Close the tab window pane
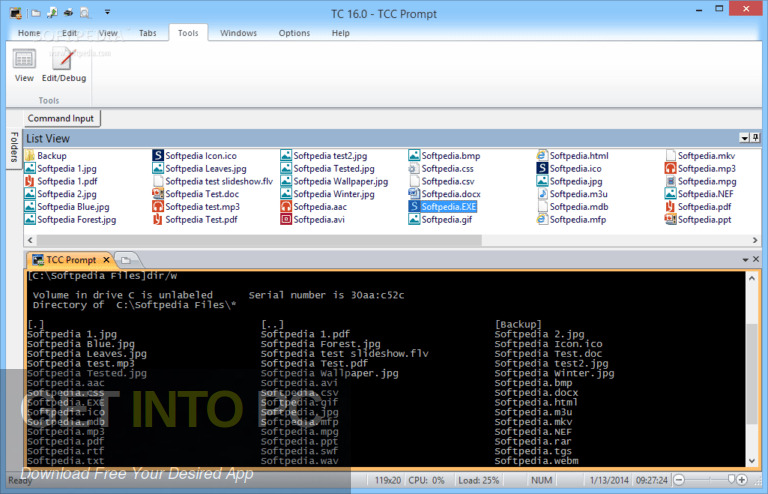 756,259
